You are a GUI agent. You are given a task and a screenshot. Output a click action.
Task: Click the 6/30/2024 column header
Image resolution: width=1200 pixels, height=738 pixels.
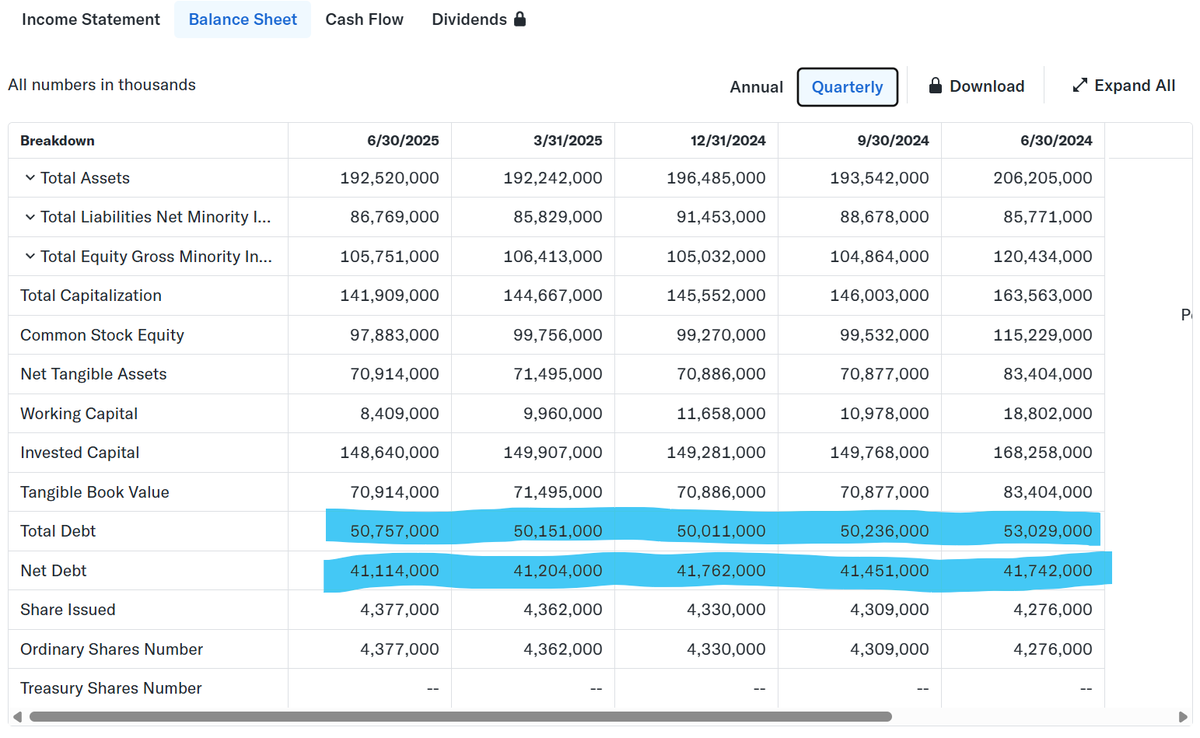(1057, 141)
